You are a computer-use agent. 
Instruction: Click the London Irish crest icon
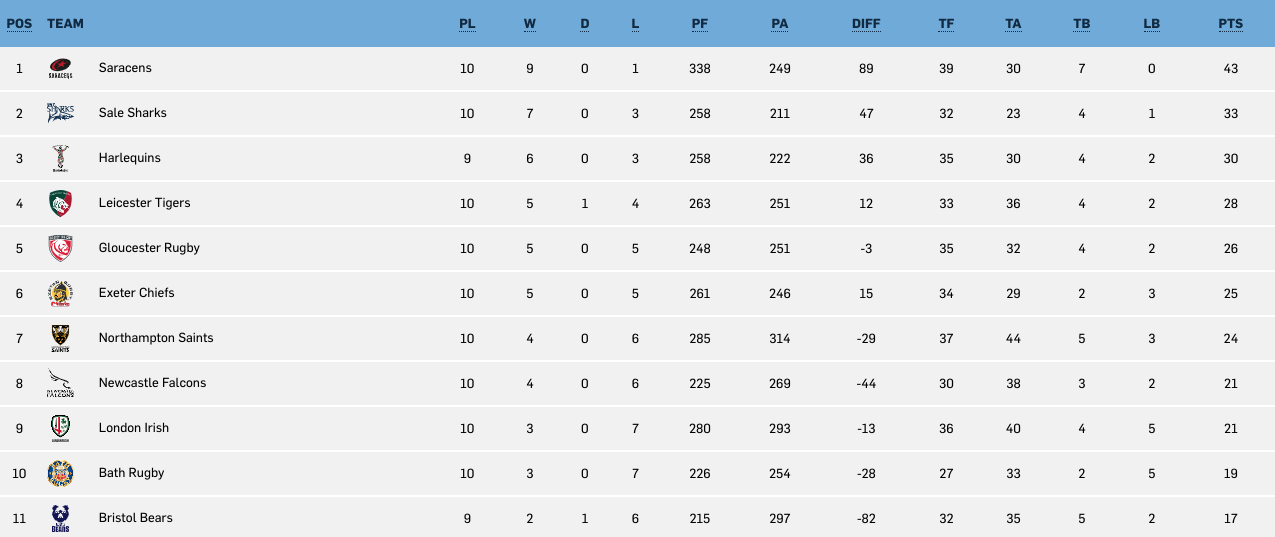(x=61, y=429)
